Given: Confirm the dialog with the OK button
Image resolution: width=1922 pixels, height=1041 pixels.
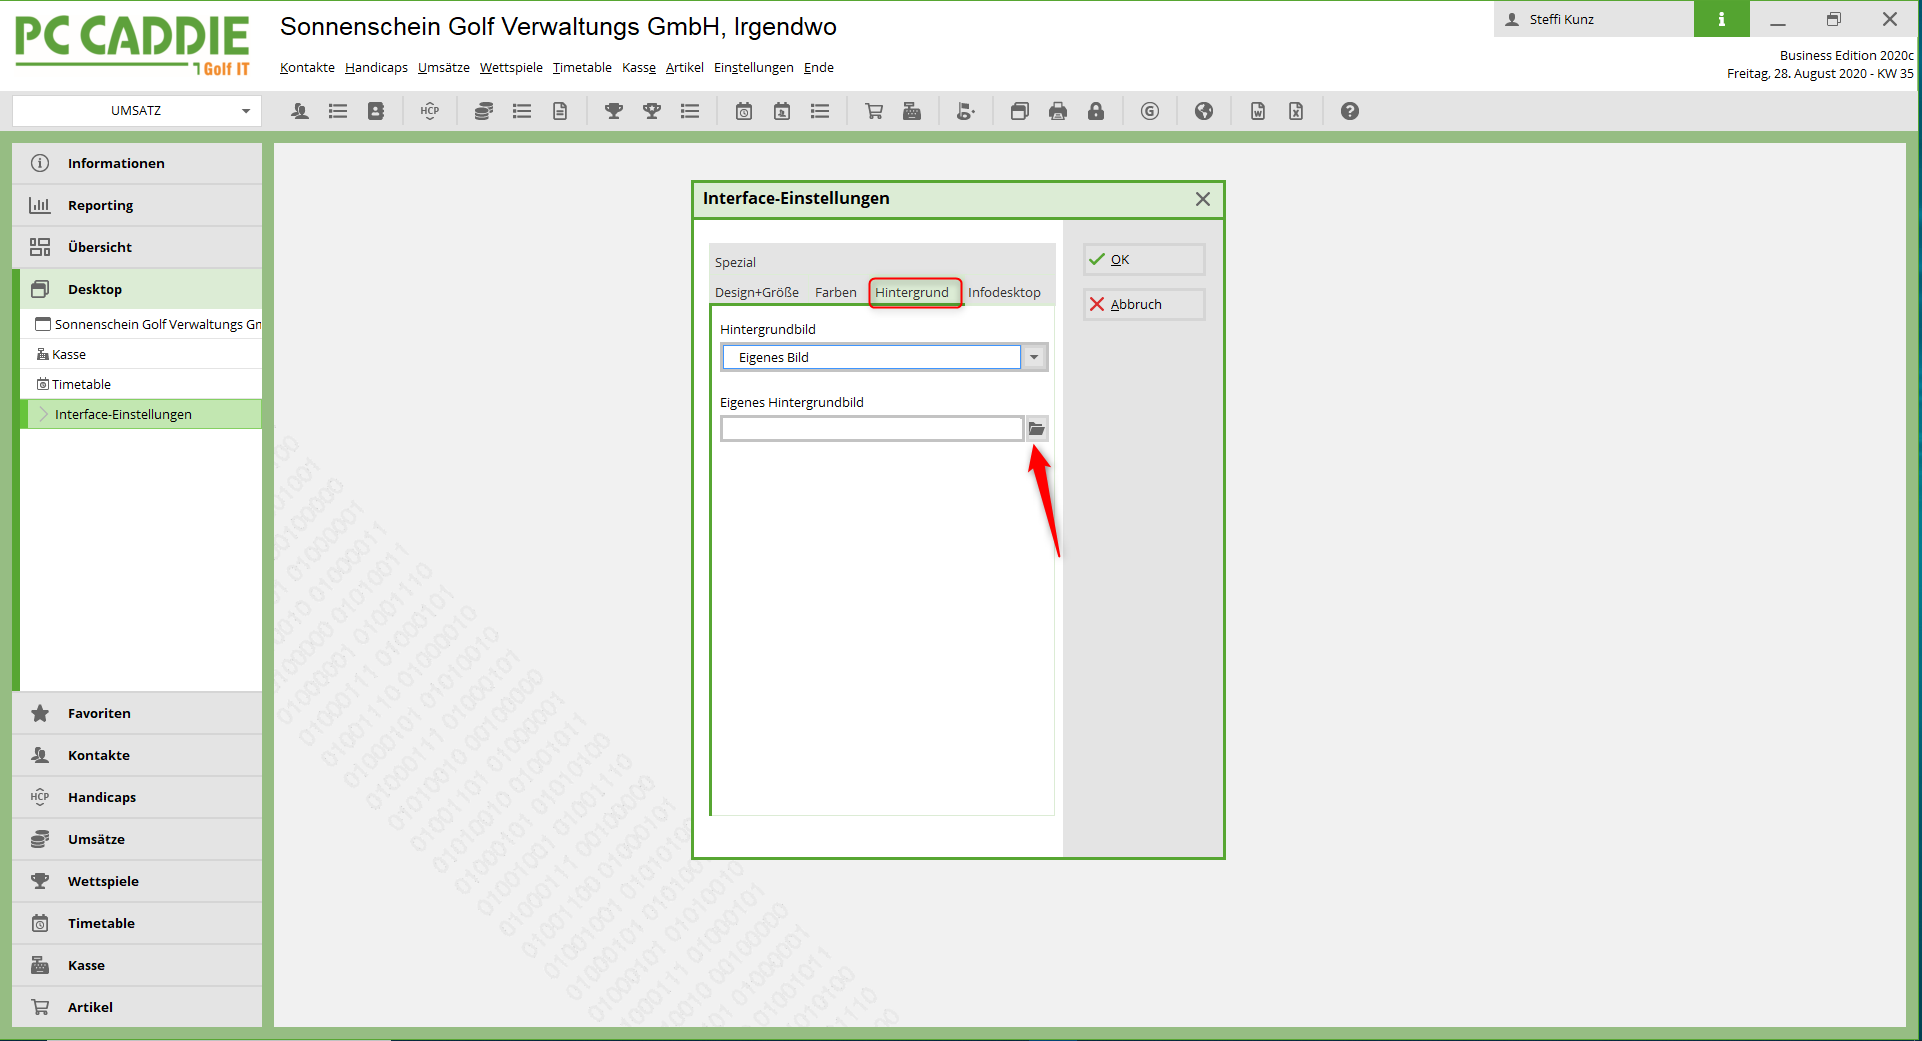Looking at the screenshot, I should 1144,259.
